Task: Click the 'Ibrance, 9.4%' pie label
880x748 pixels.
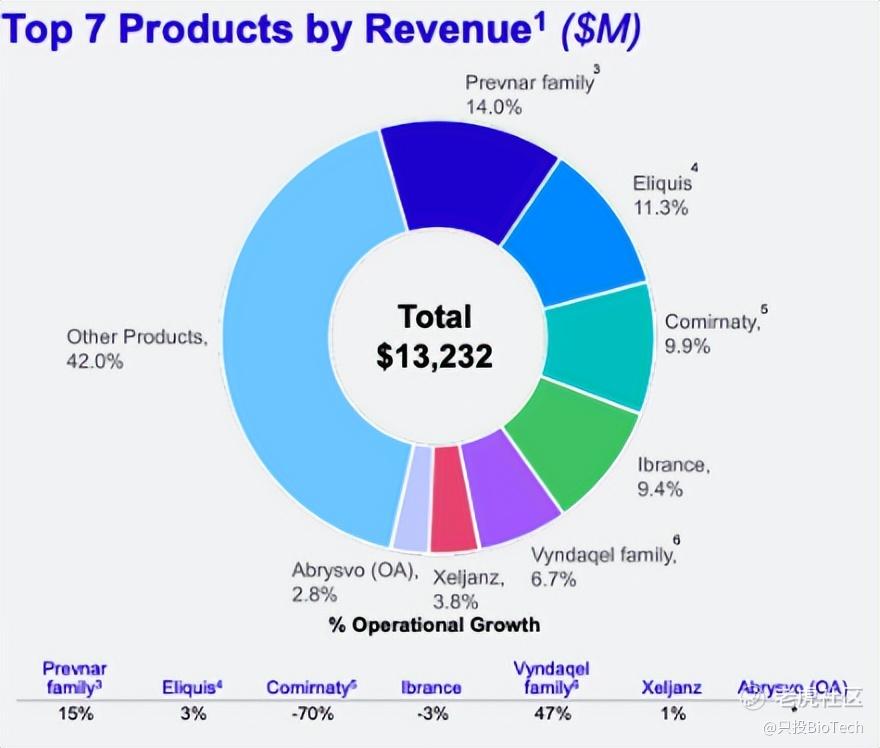Action: (x=673, y=476)
